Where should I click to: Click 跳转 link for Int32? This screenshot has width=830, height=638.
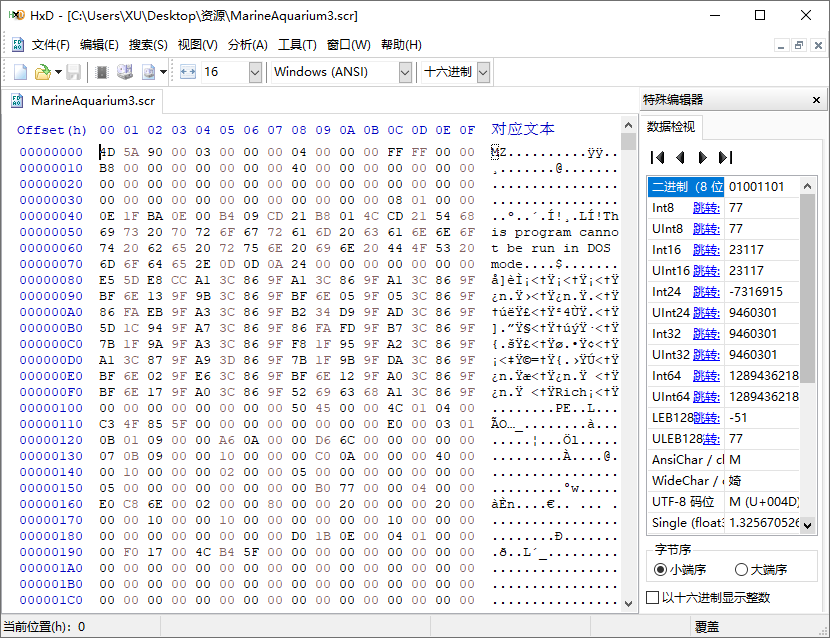click(706, 334)
